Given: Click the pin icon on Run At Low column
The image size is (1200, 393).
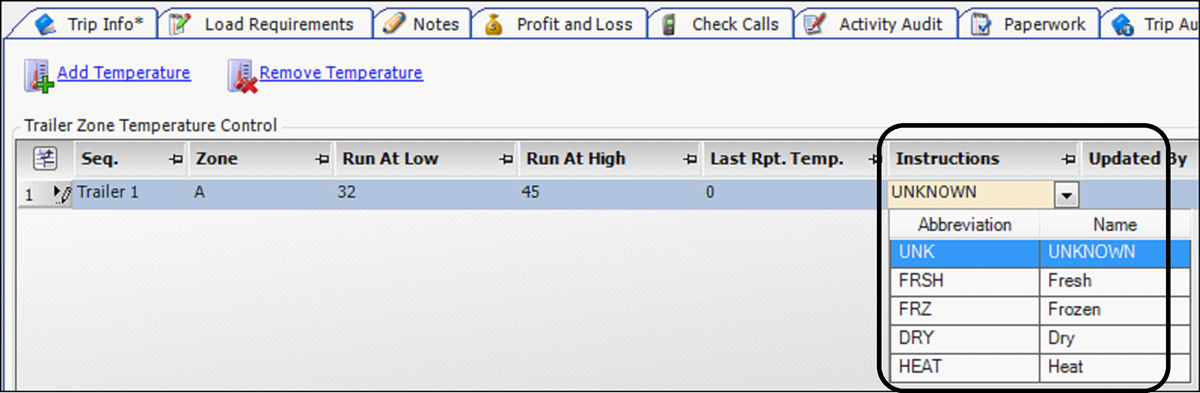Looking at the screenshot, I should click(x=506, y=159).
